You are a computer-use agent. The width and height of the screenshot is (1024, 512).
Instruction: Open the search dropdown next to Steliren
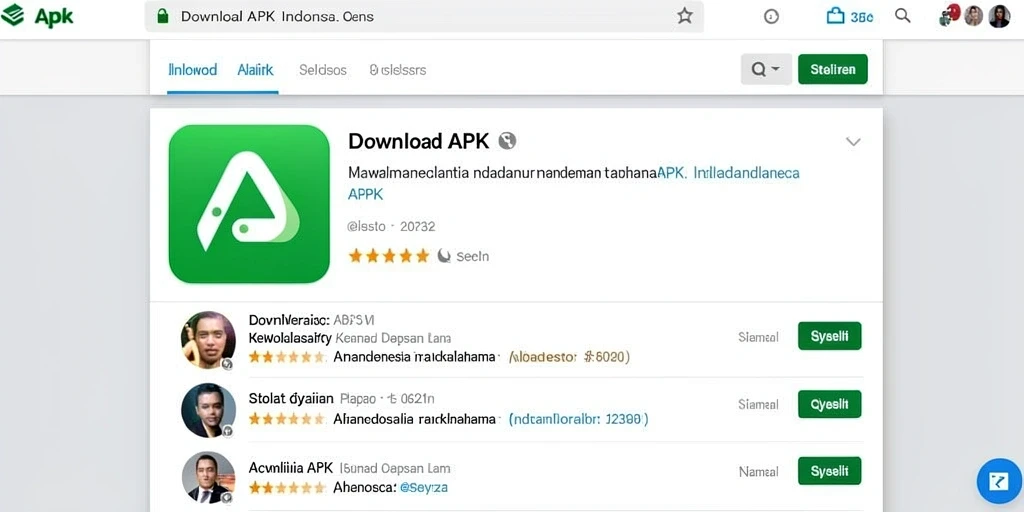(766, 69)
